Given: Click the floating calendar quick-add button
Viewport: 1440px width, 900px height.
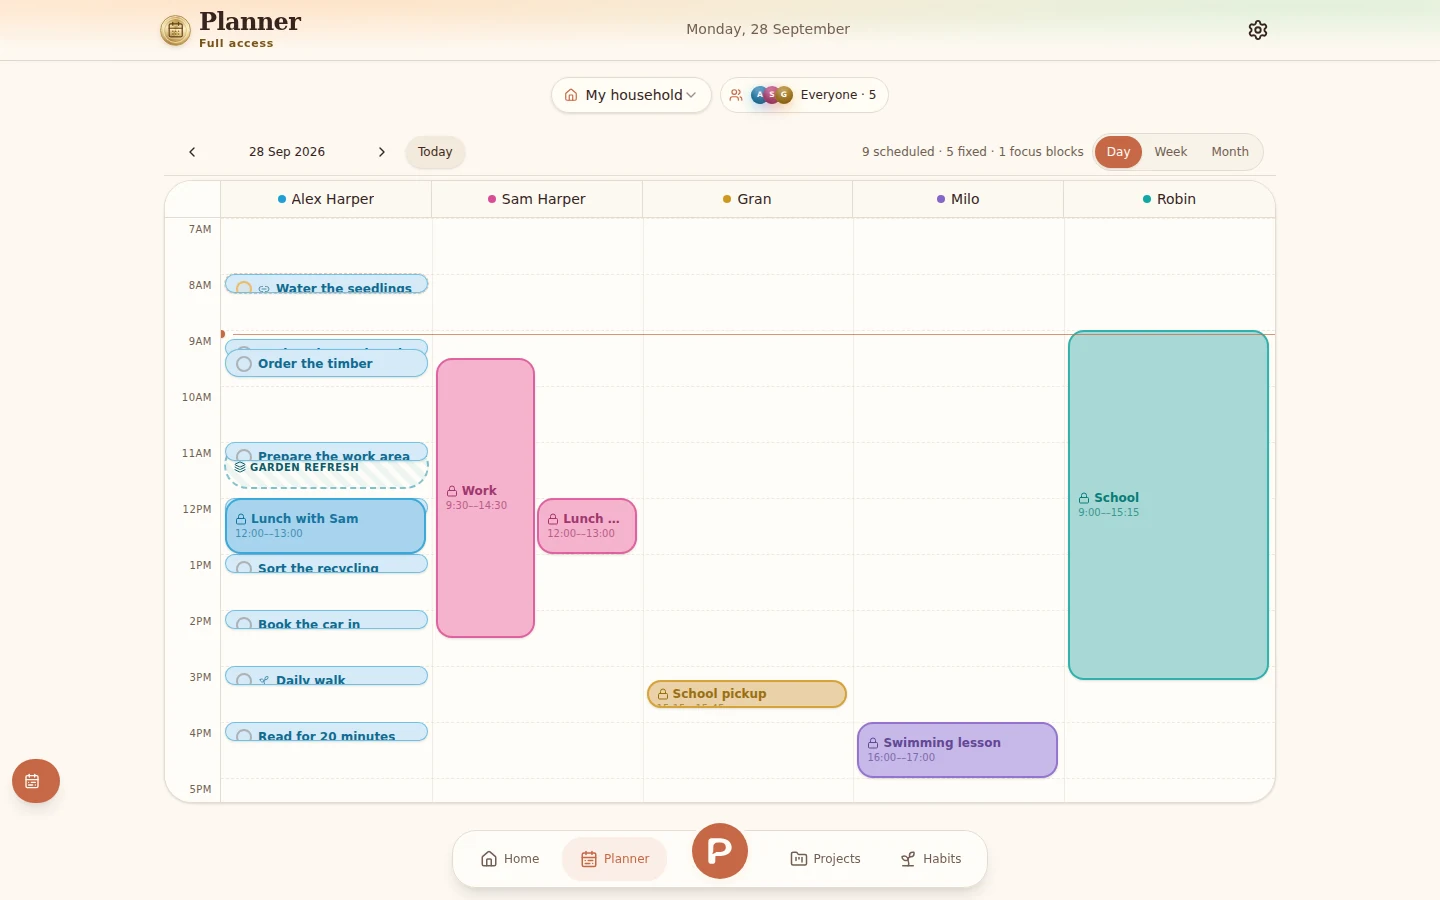Looking at the screenshot, I should (36, 781).
